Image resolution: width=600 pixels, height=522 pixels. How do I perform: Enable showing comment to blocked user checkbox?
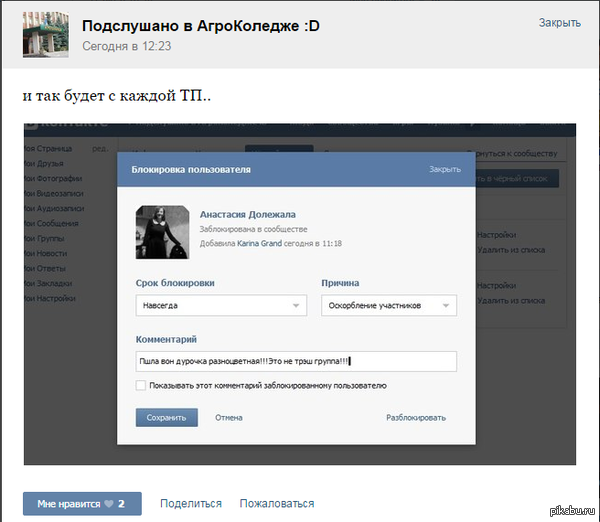141,385
